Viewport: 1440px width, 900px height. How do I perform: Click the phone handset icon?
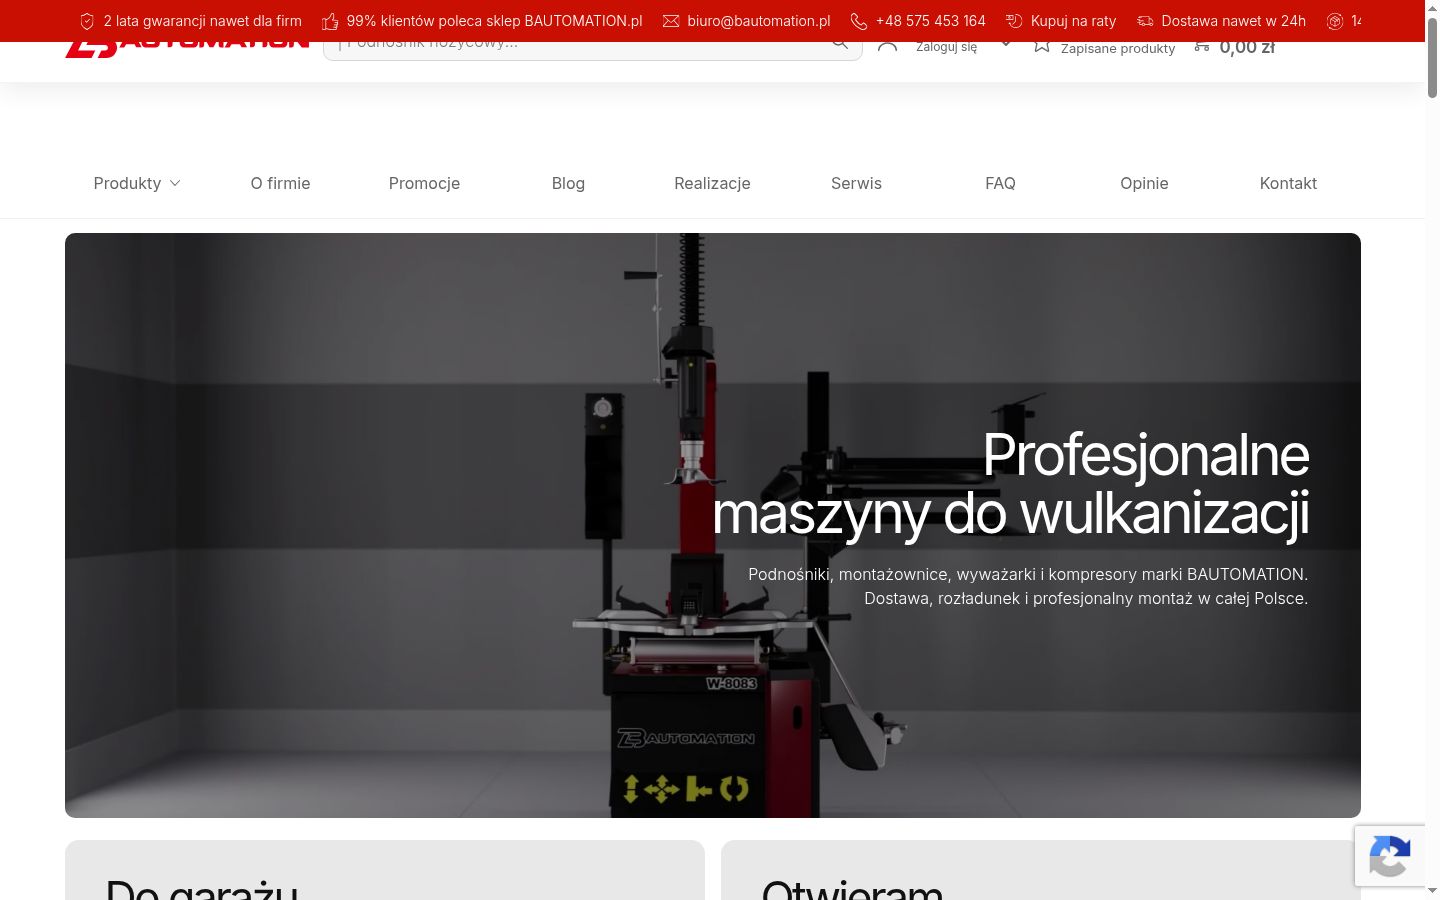click(859, 21)
